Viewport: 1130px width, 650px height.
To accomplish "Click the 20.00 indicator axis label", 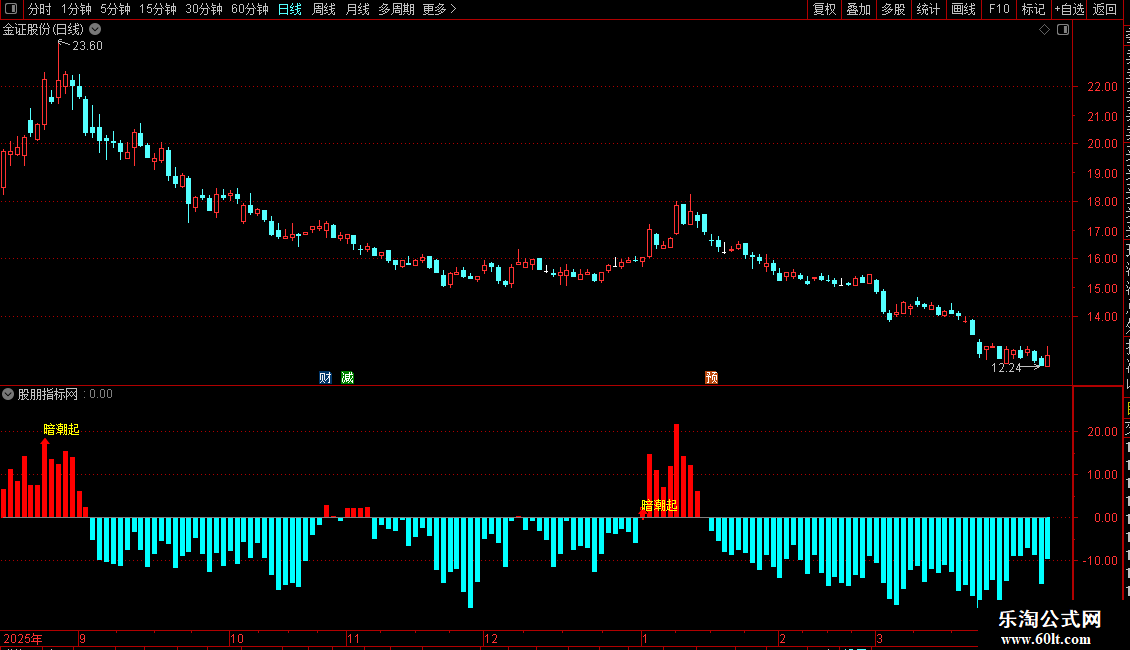I will point(1102,432).
